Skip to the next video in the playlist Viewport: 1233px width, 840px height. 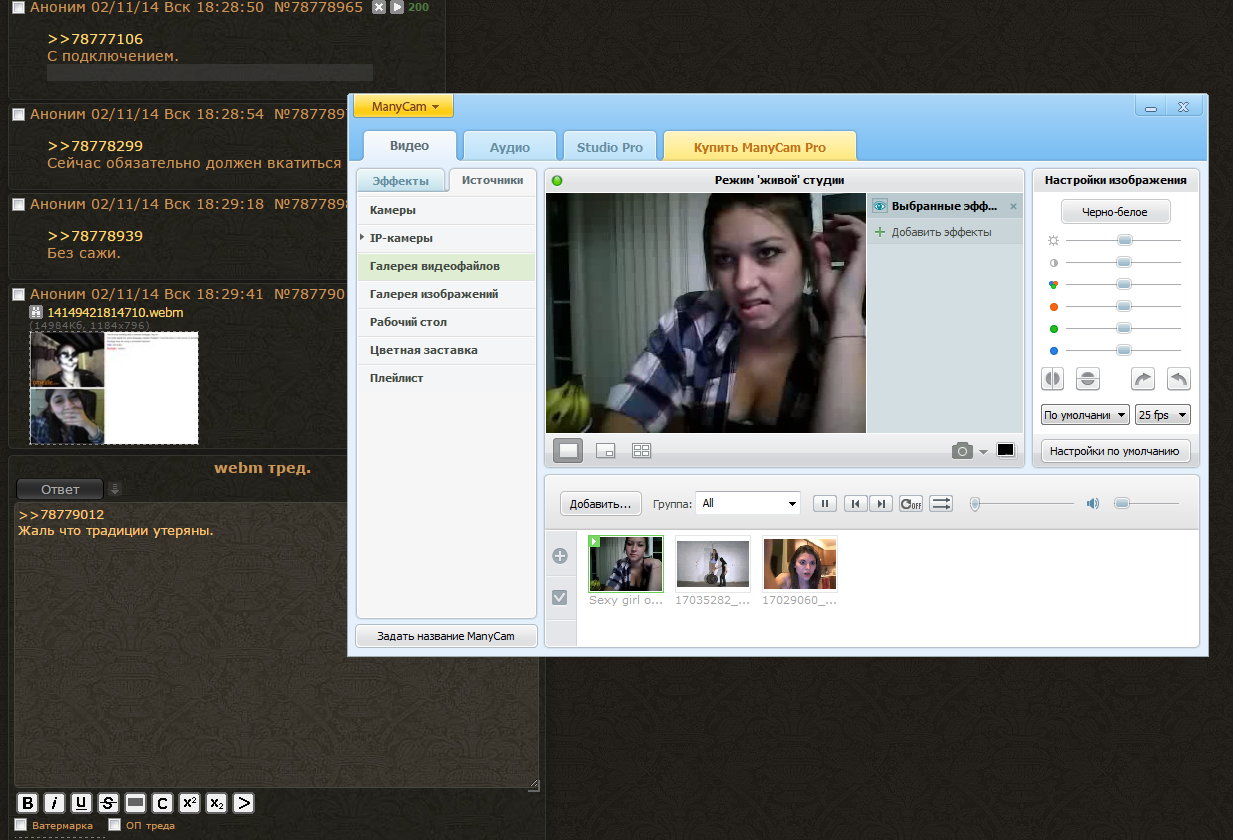[881, 504]
